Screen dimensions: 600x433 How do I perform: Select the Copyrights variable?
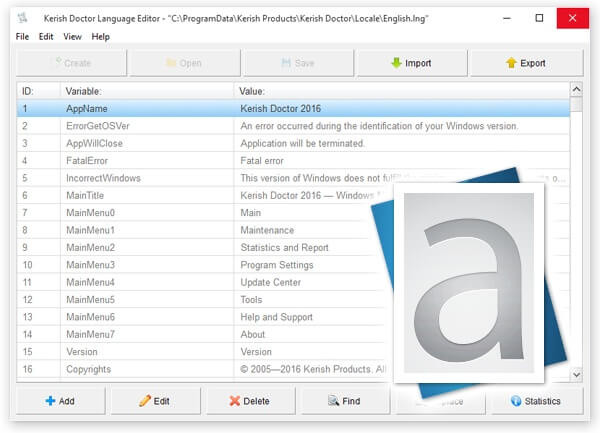[x=88, y=369]
